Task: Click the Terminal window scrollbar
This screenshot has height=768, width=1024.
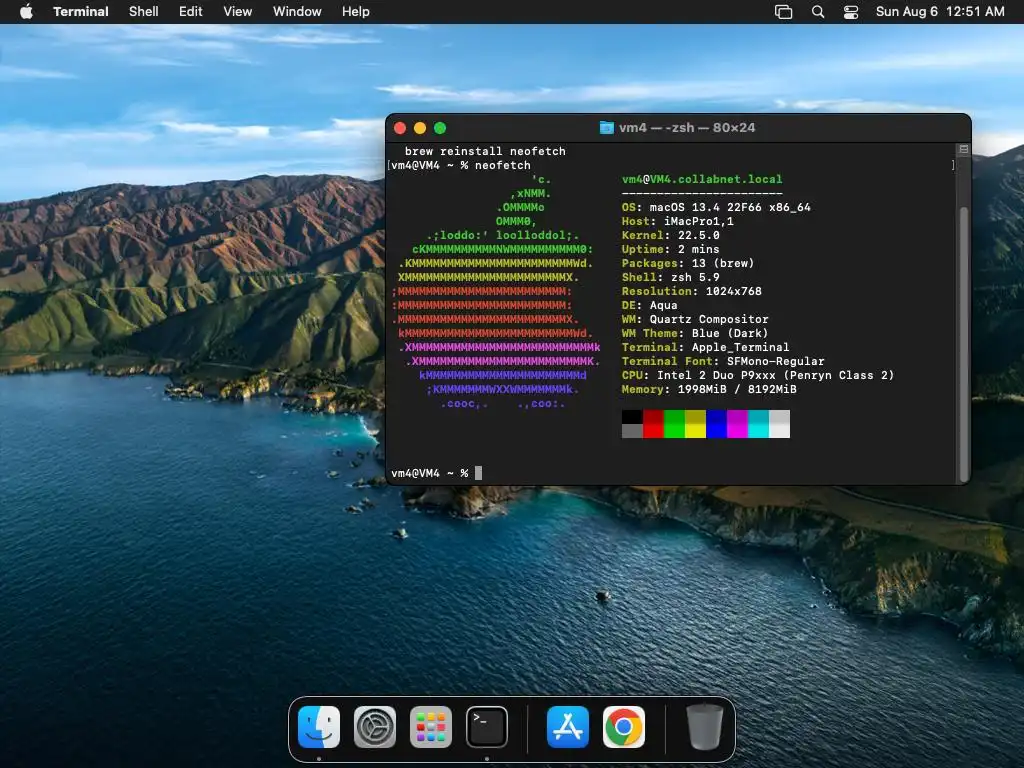Action: [x=963, y=344]
